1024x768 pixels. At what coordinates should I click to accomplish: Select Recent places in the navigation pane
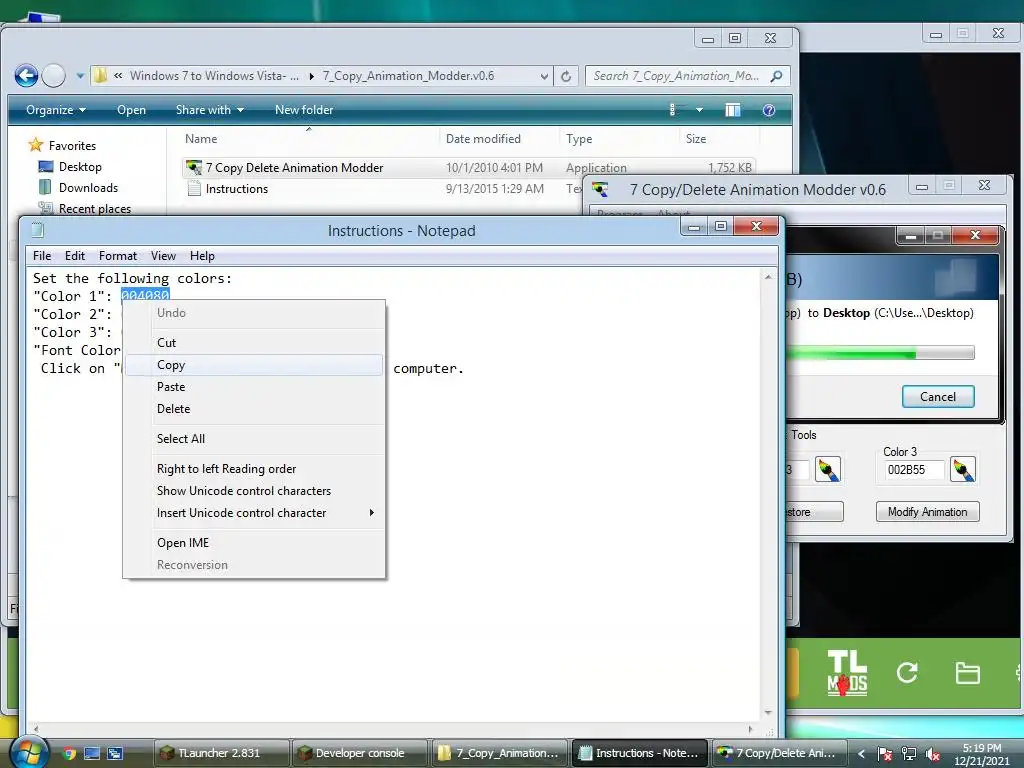[x=85, y=208]
